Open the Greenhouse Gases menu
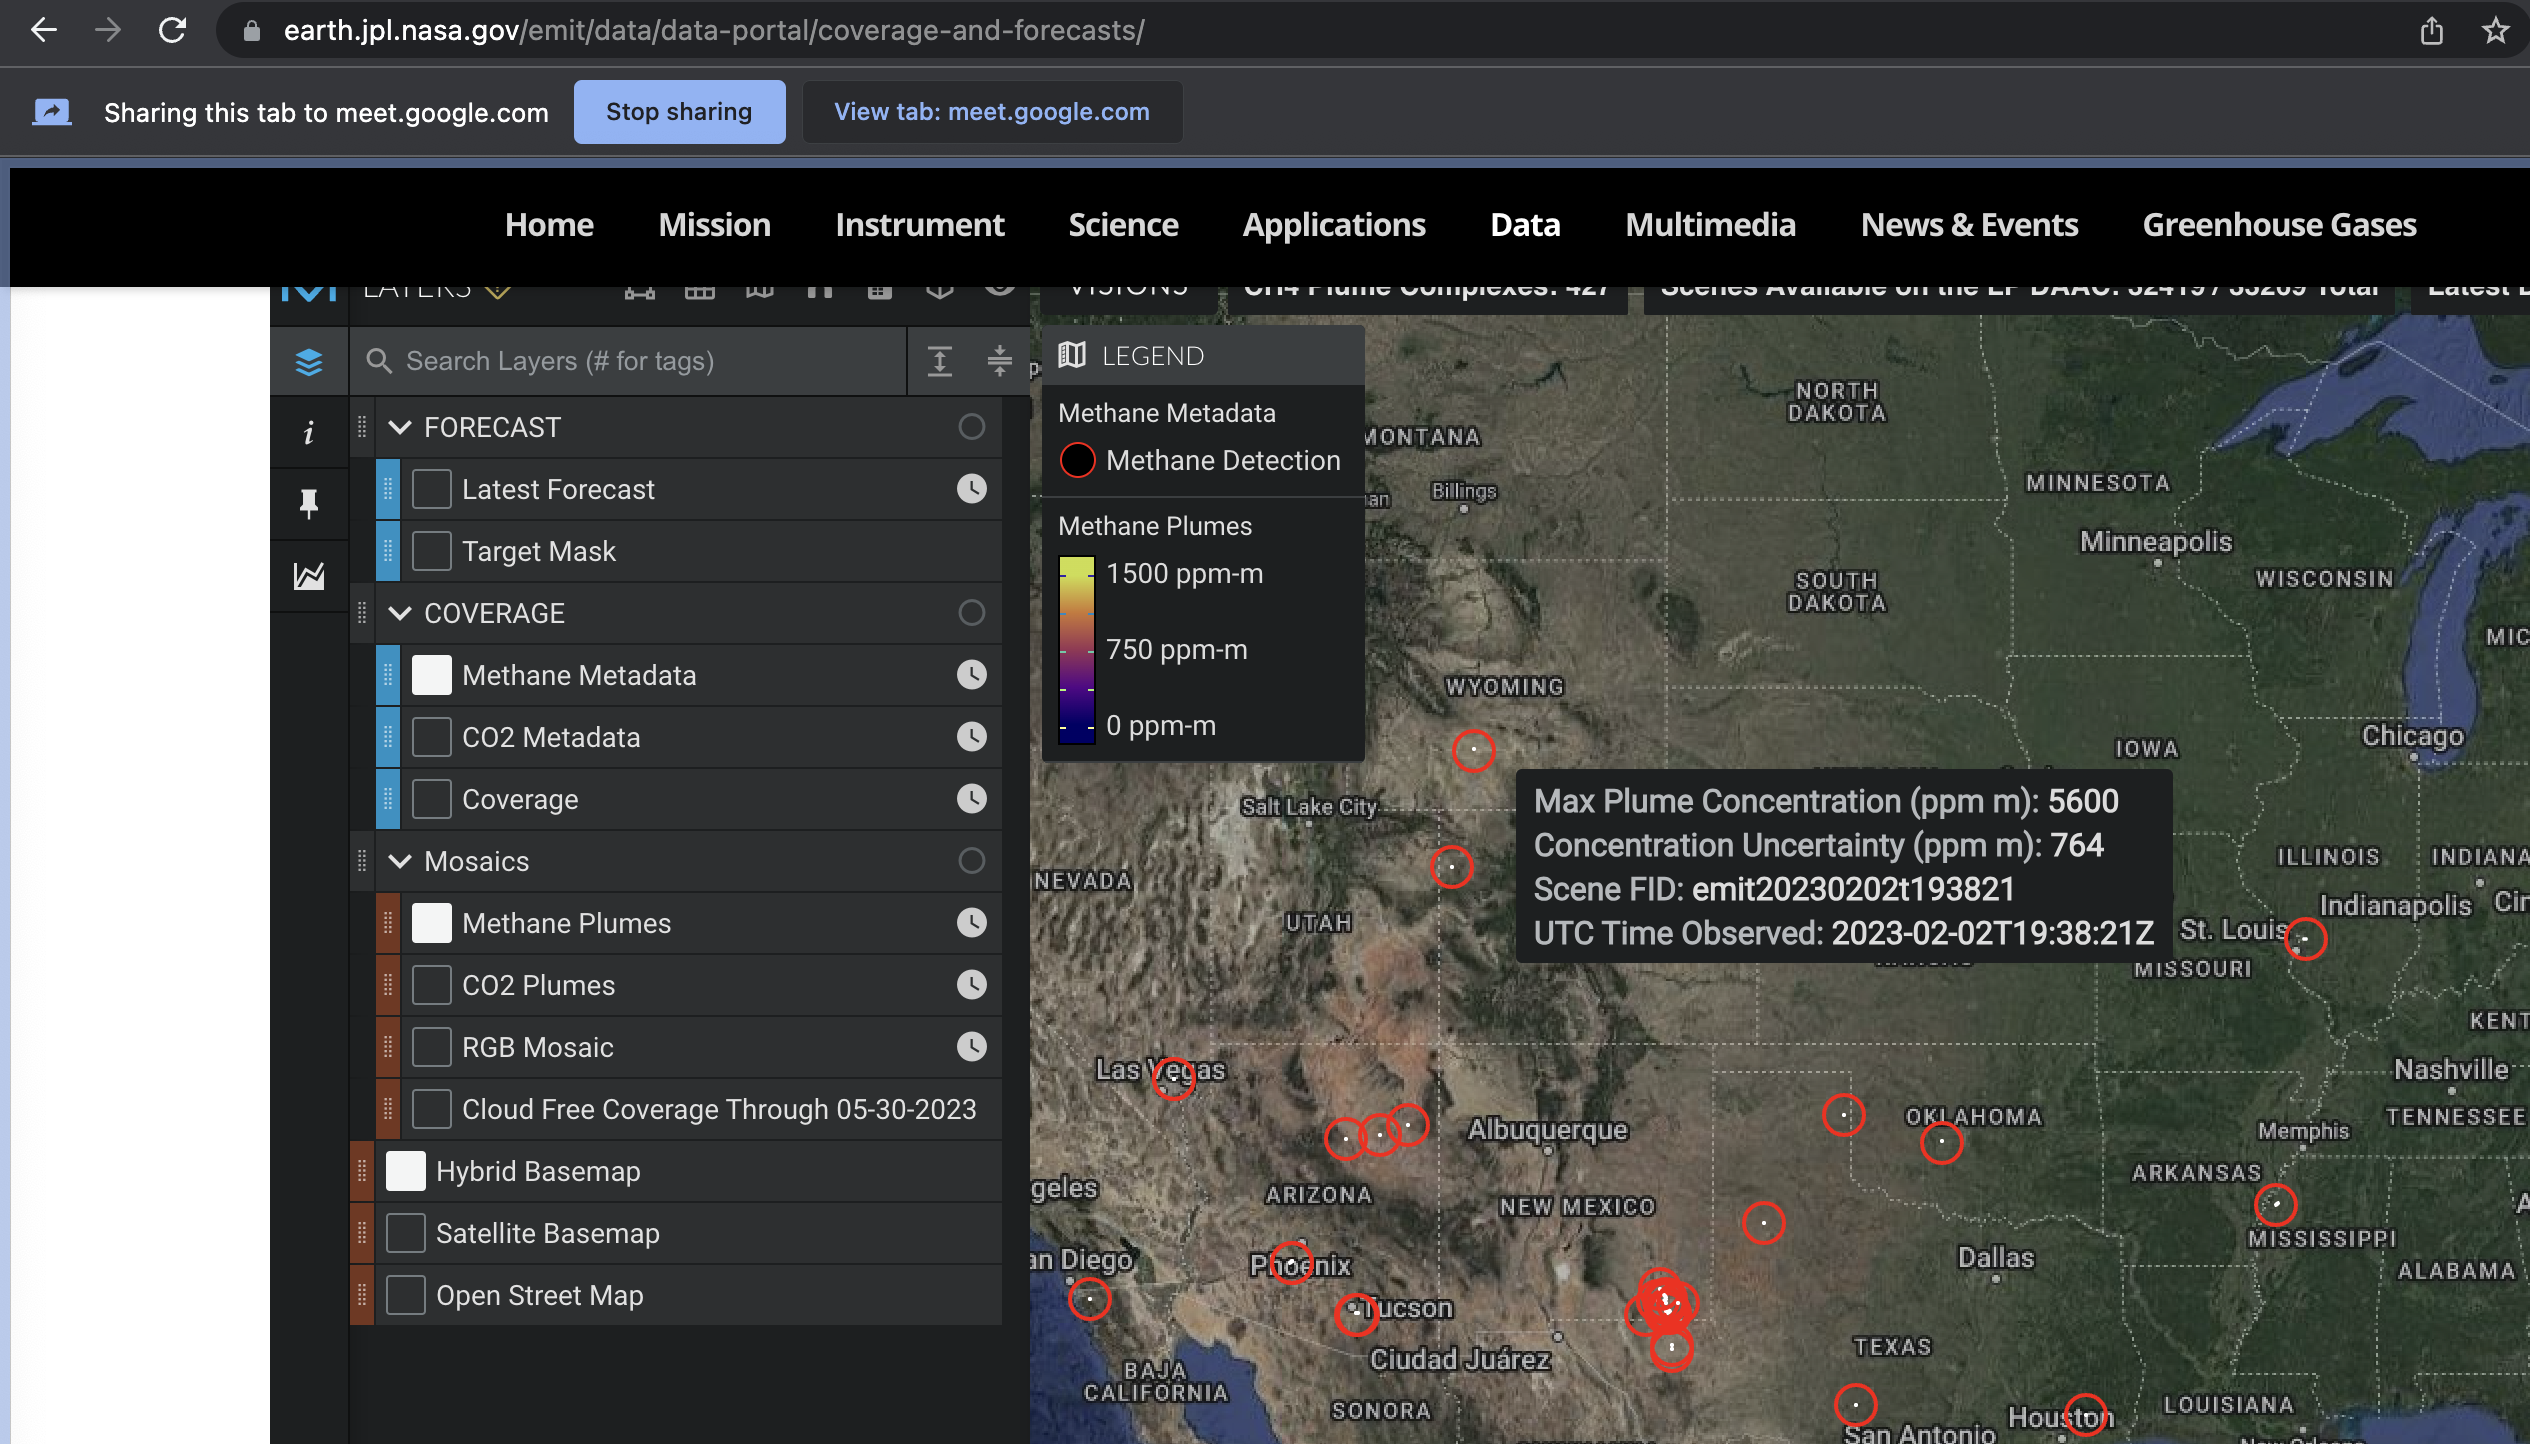2530x1444 pixels. coord(2279,225)
